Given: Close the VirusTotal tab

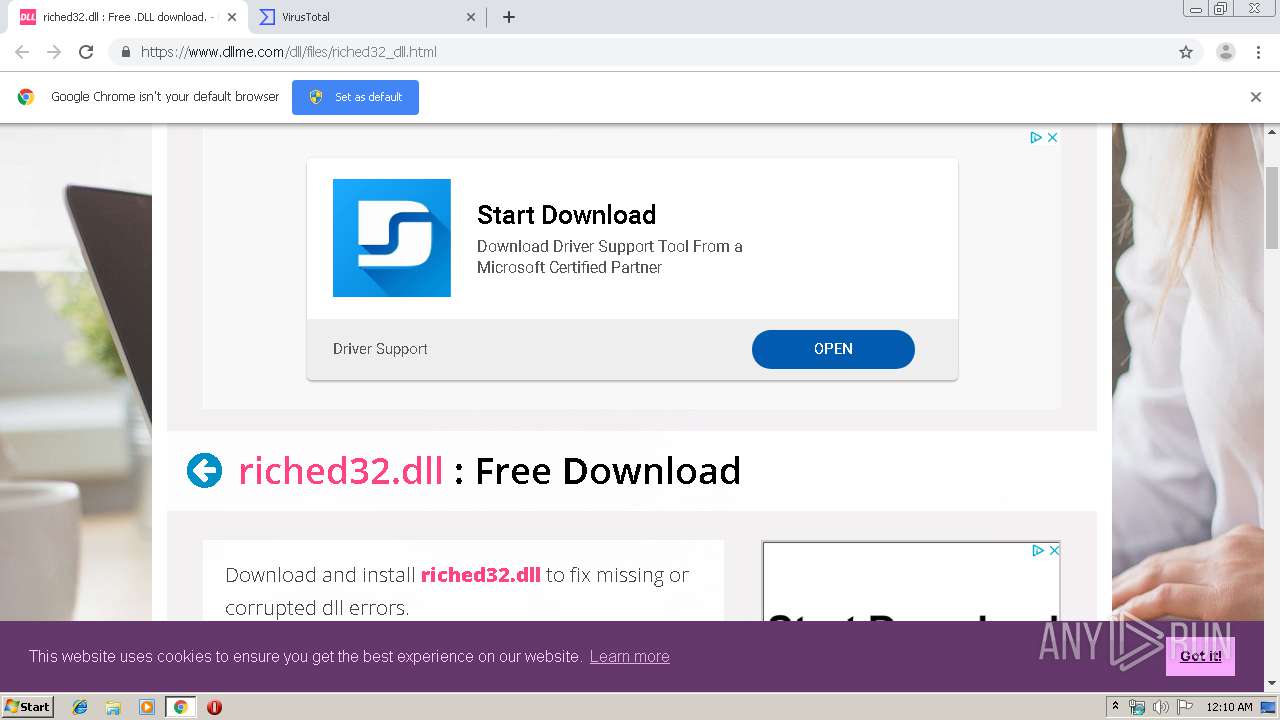Looking at the screenshot, I should [x=471, y=17].
